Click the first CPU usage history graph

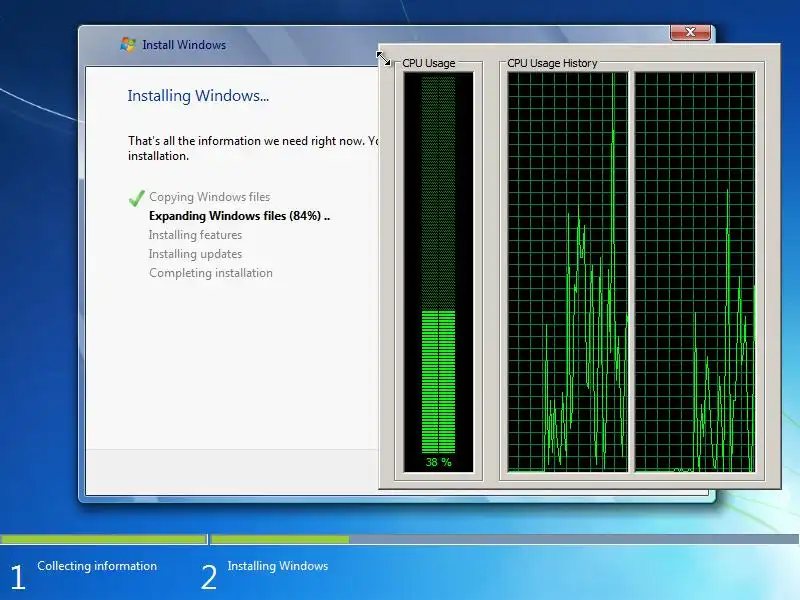[x=568, y=272]
